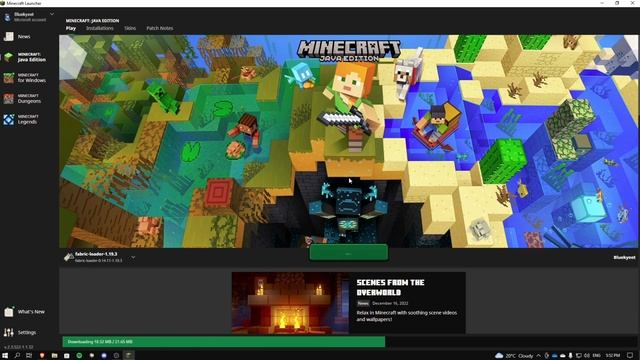Open Scenes from the Overworld headline
Image resolution: width=640 pixels, height=360 pixels.
click(390, 287)
